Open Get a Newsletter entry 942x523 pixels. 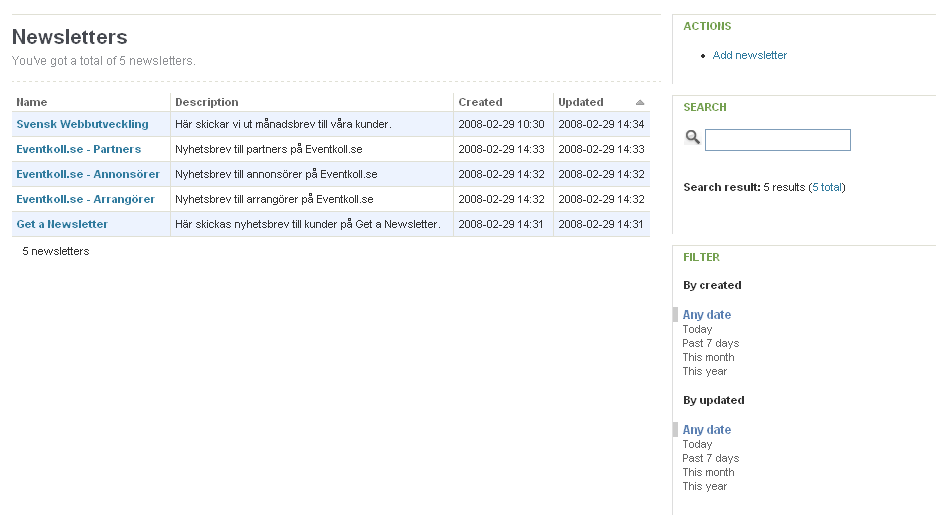tap(62, 224)
